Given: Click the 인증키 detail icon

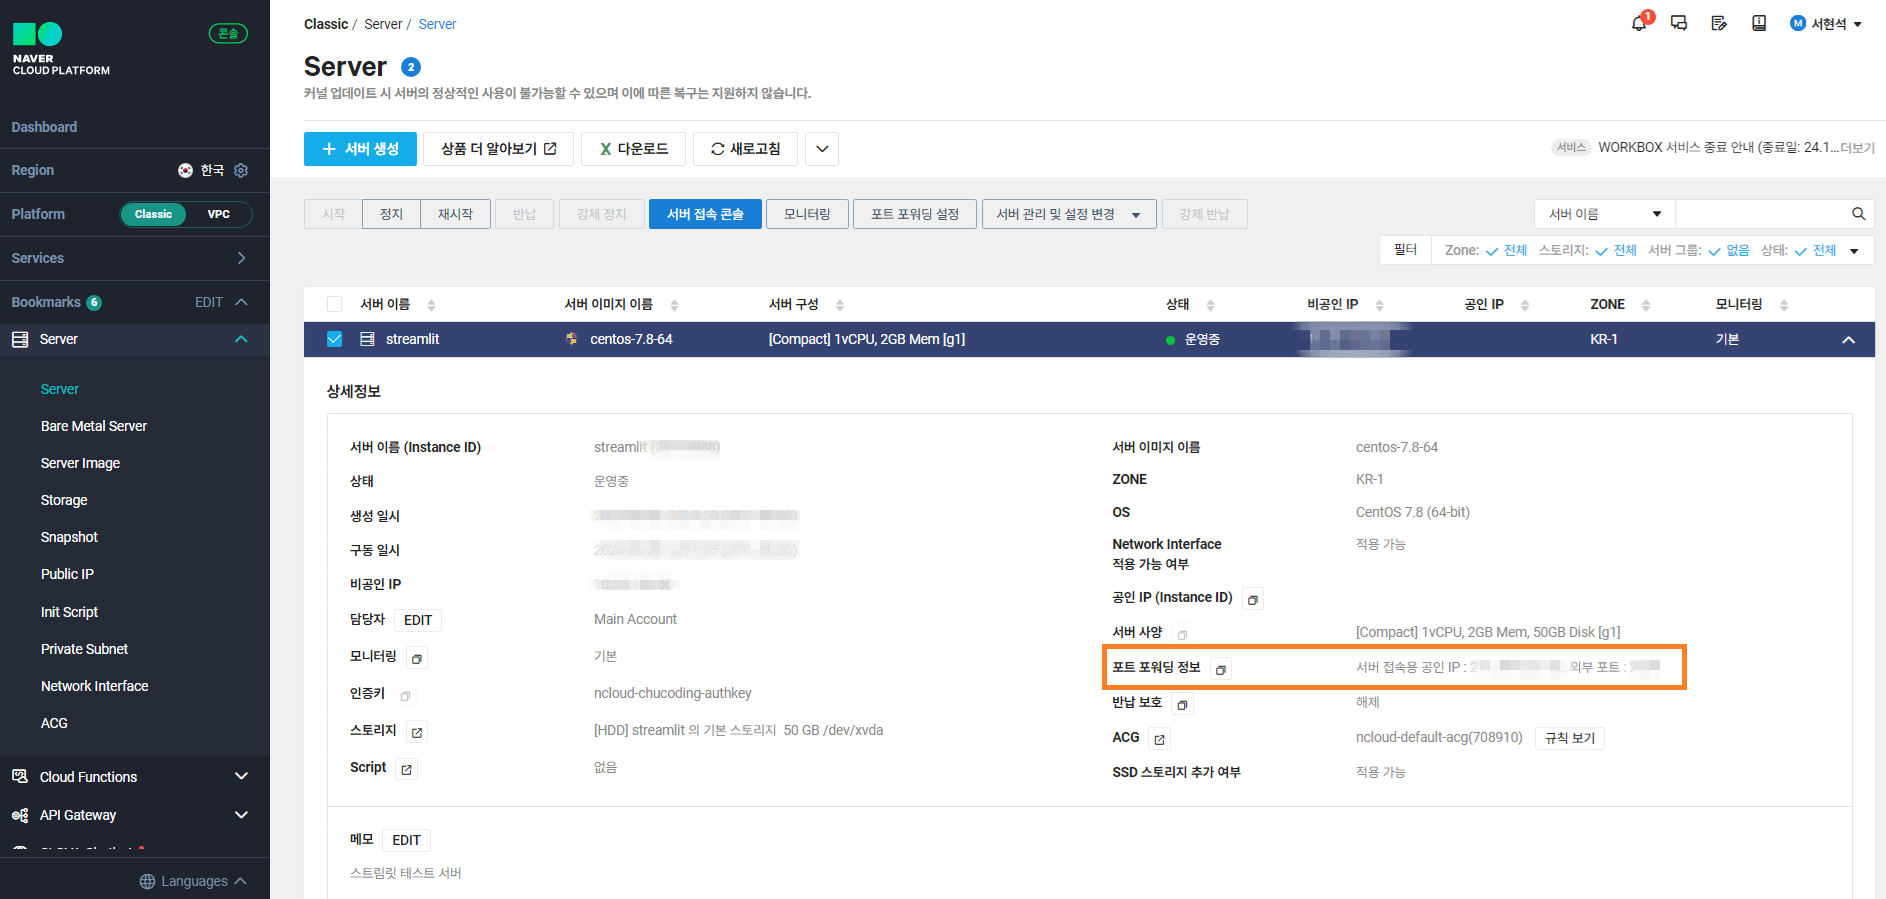Looking at the screenshot, I should 405,695.
